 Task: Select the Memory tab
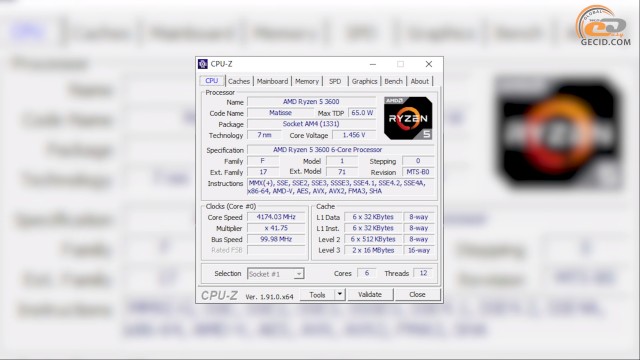(x=307, y=81)
